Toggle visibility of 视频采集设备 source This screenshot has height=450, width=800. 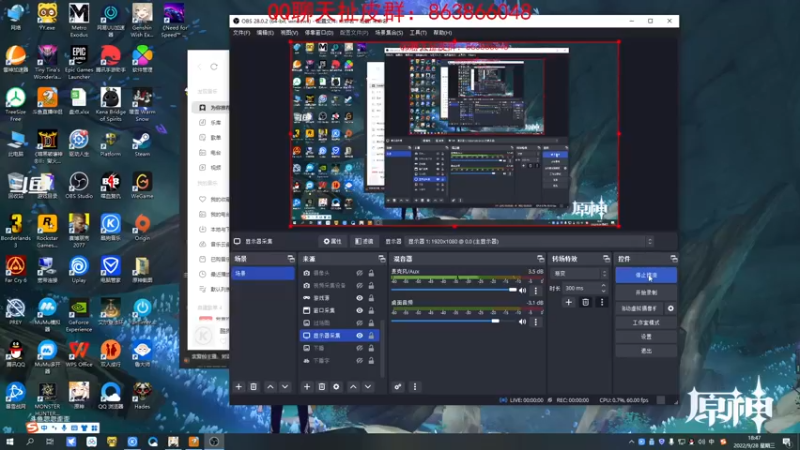coord(360,285)
